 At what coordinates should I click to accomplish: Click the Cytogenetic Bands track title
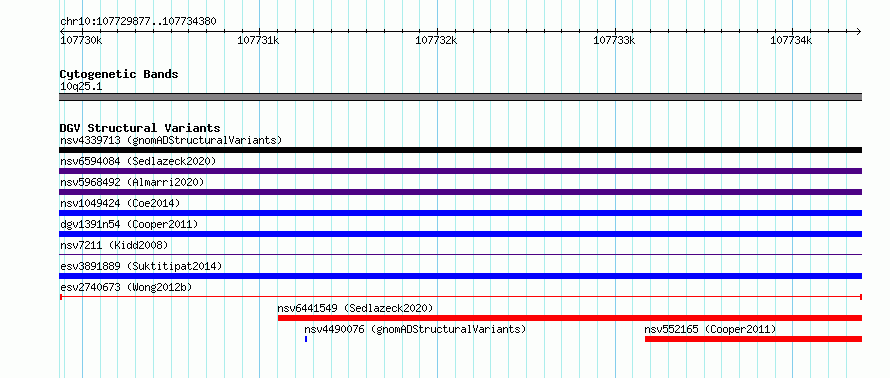(x=119, y=74)
